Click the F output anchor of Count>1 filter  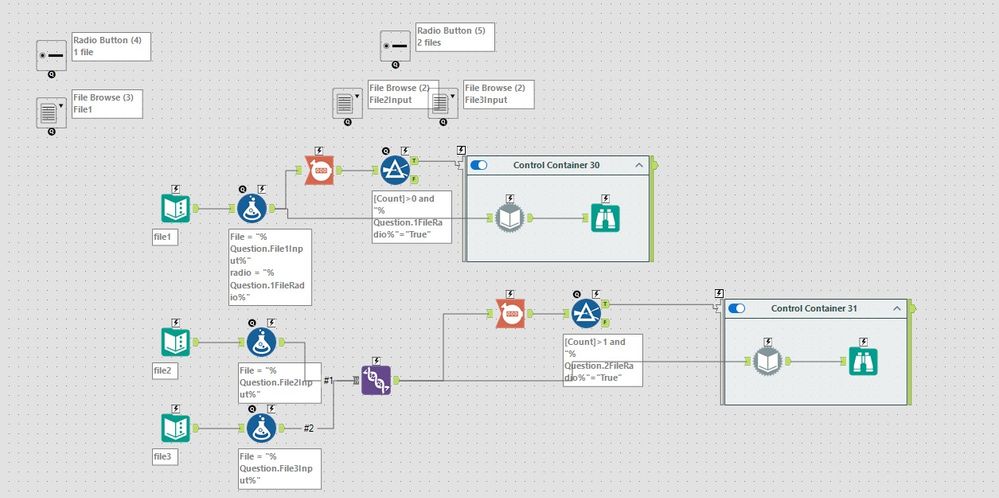click(x=605, y=322)
